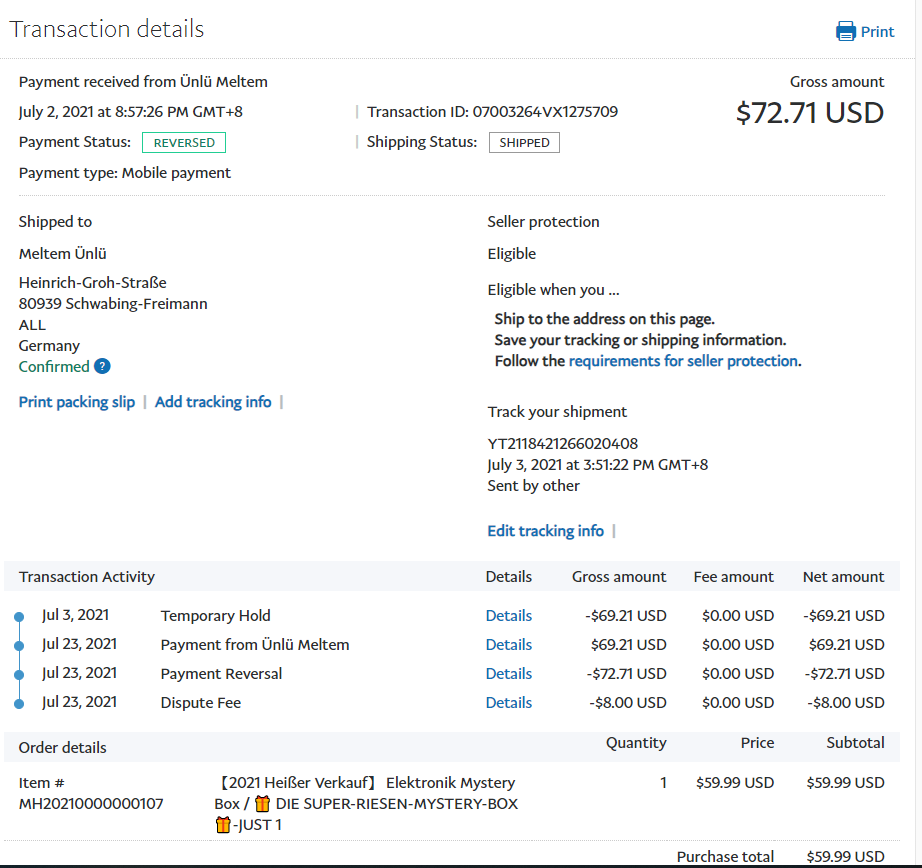Screen dimensions: 922x868
Task: Open Details for Payment from Ünlü Meltem
Action: [508, 645]
